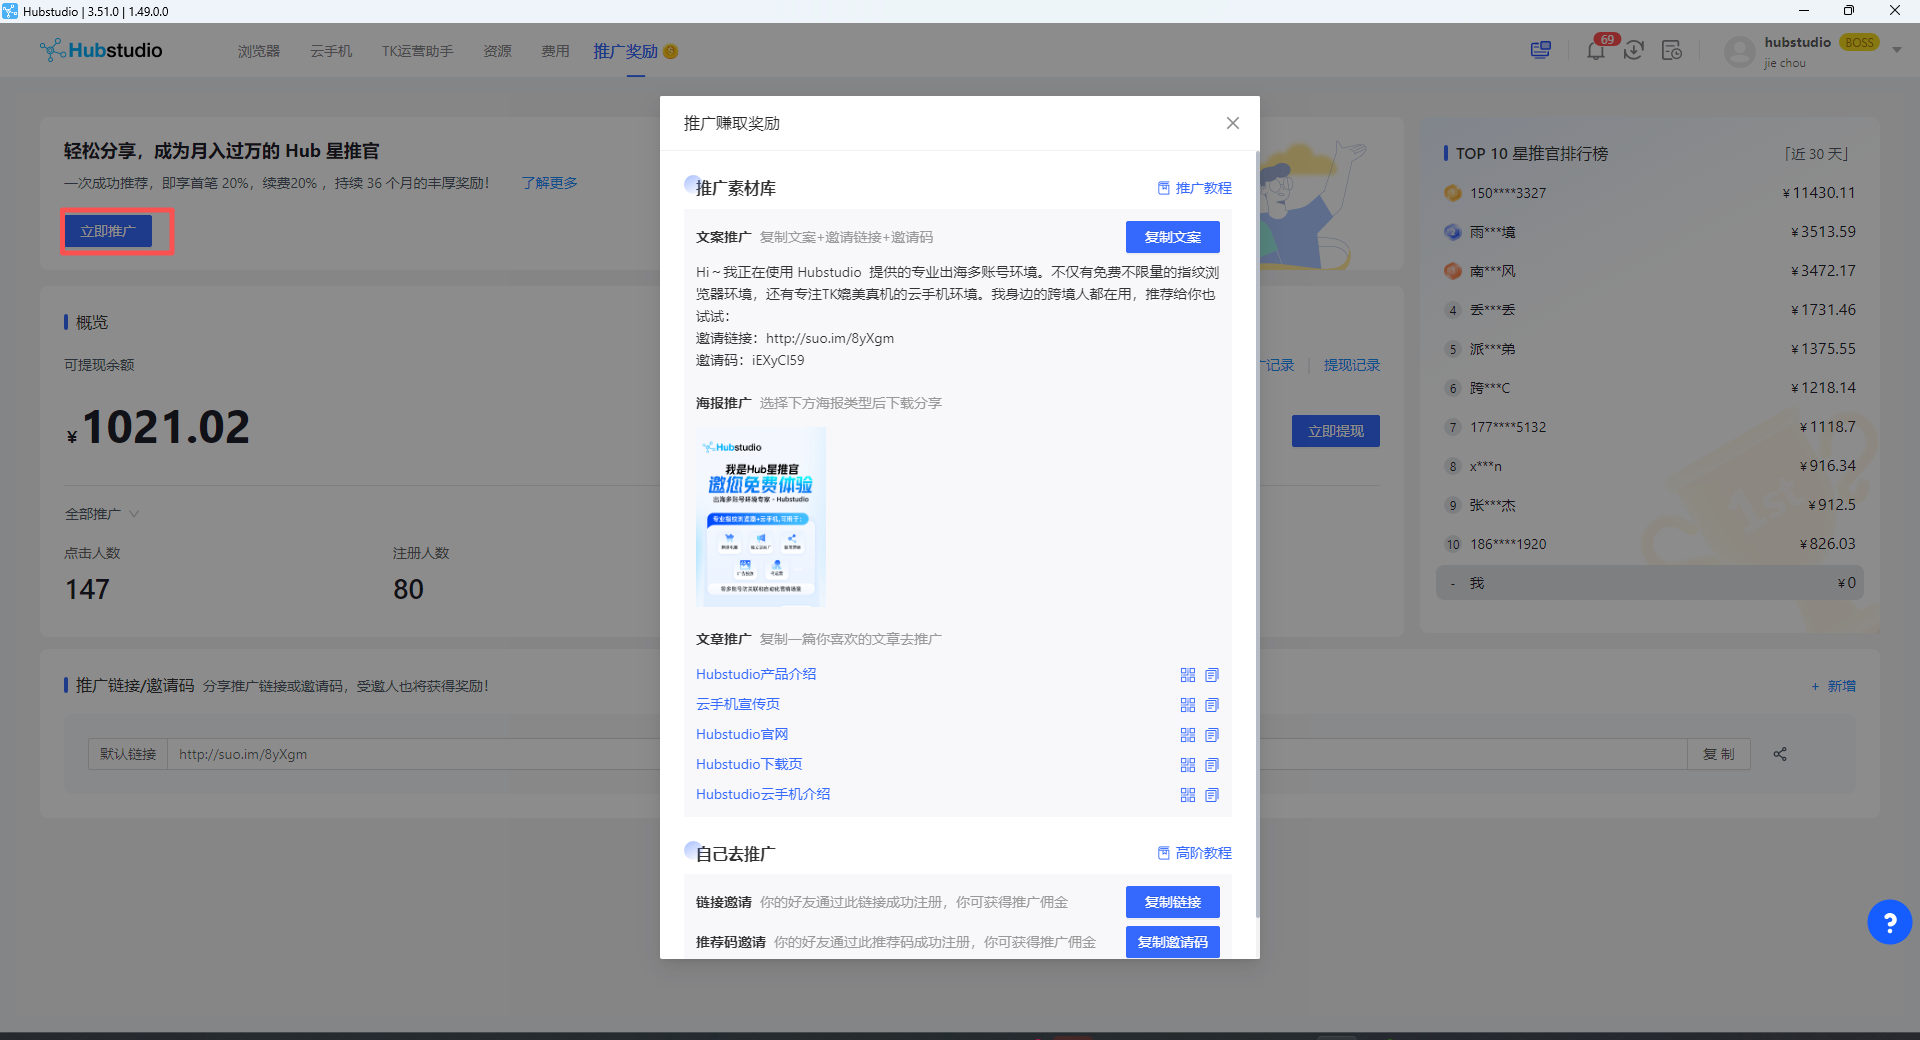The width and height of the screenshot is (1920, 1040).
Task: Click the download/update circular arrow icon
Action: coord(1634,50)
